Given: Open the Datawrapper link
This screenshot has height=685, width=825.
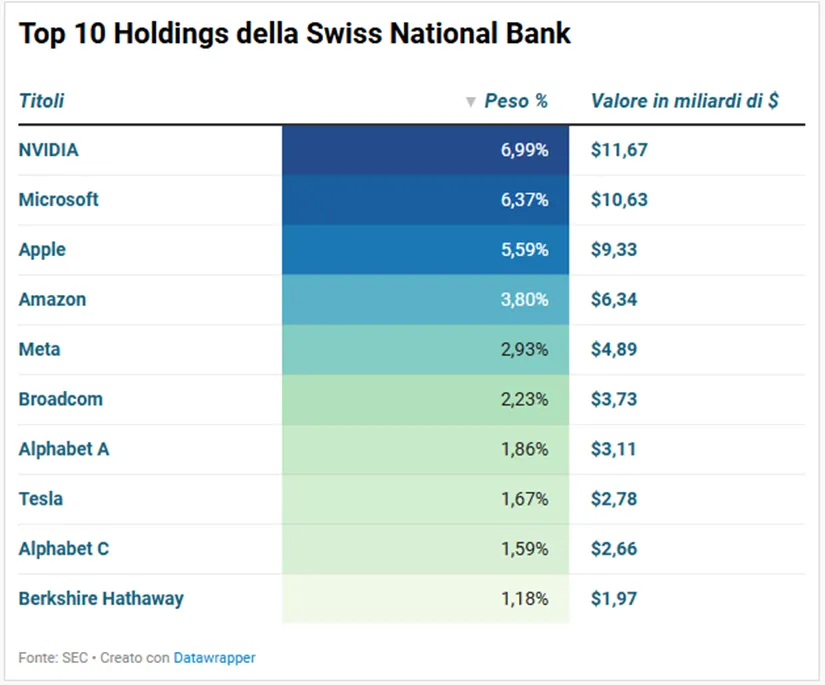Looking at the screenshot, I should 214,658.
